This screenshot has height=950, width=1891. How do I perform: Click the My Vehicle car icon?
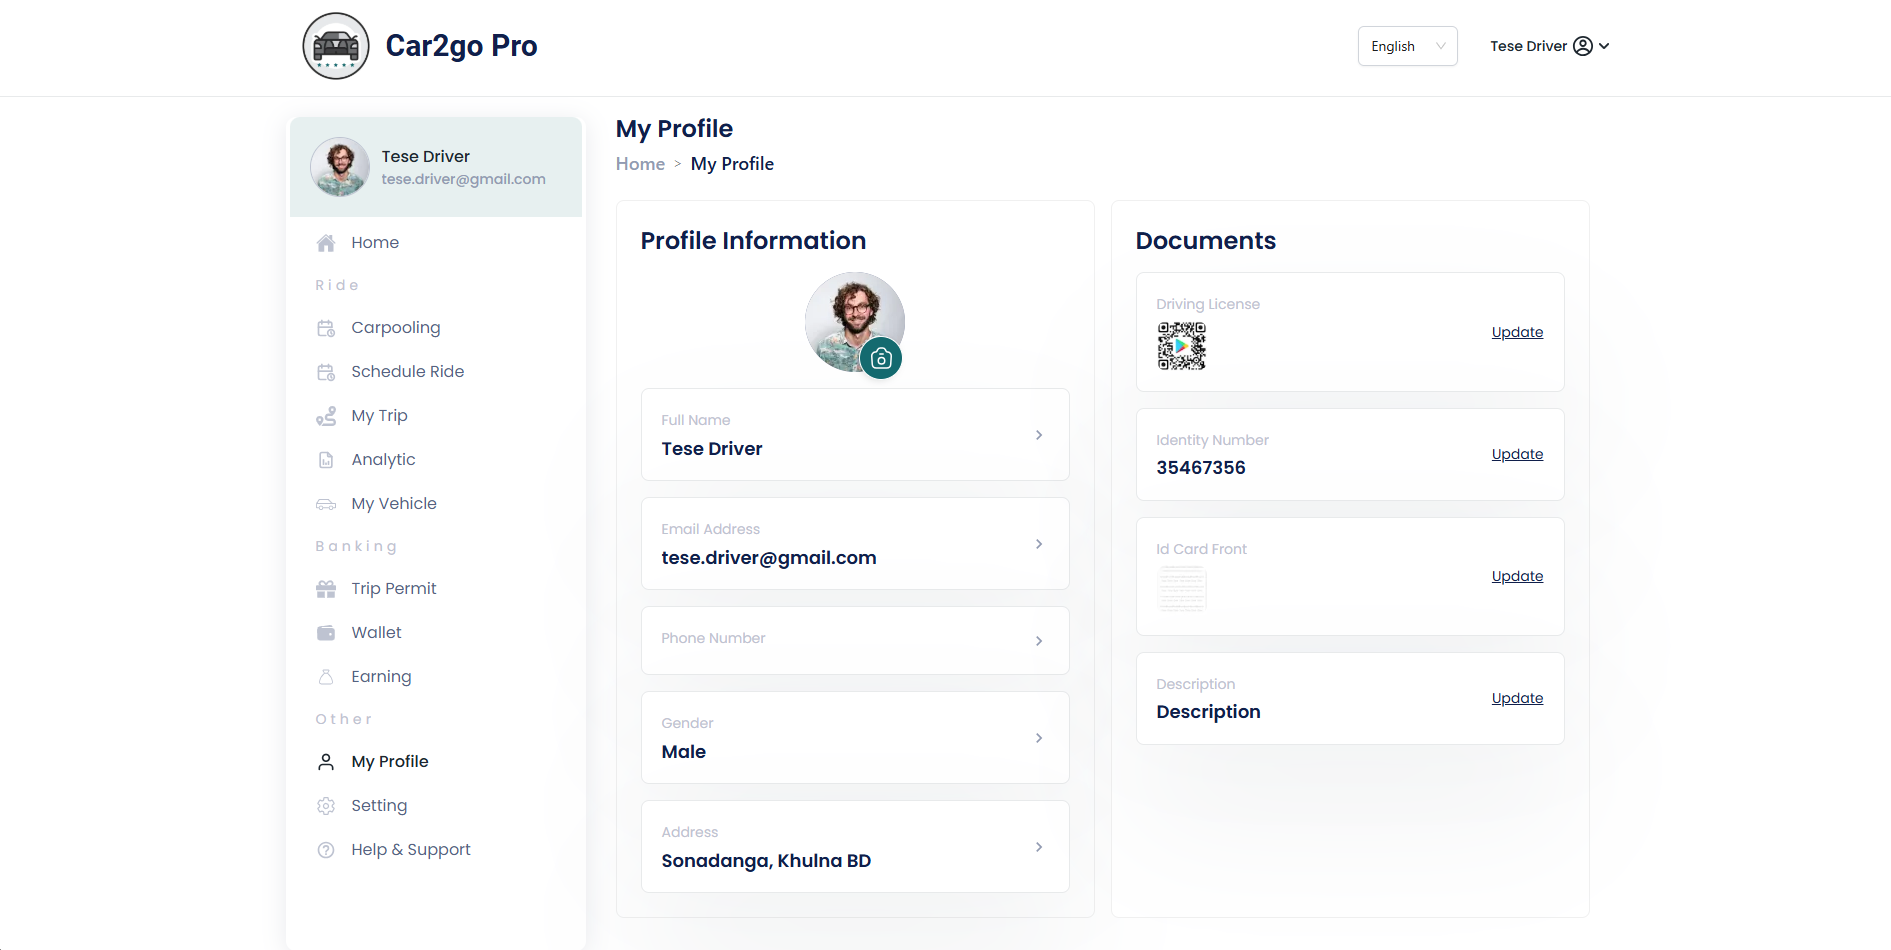point(326,504)
